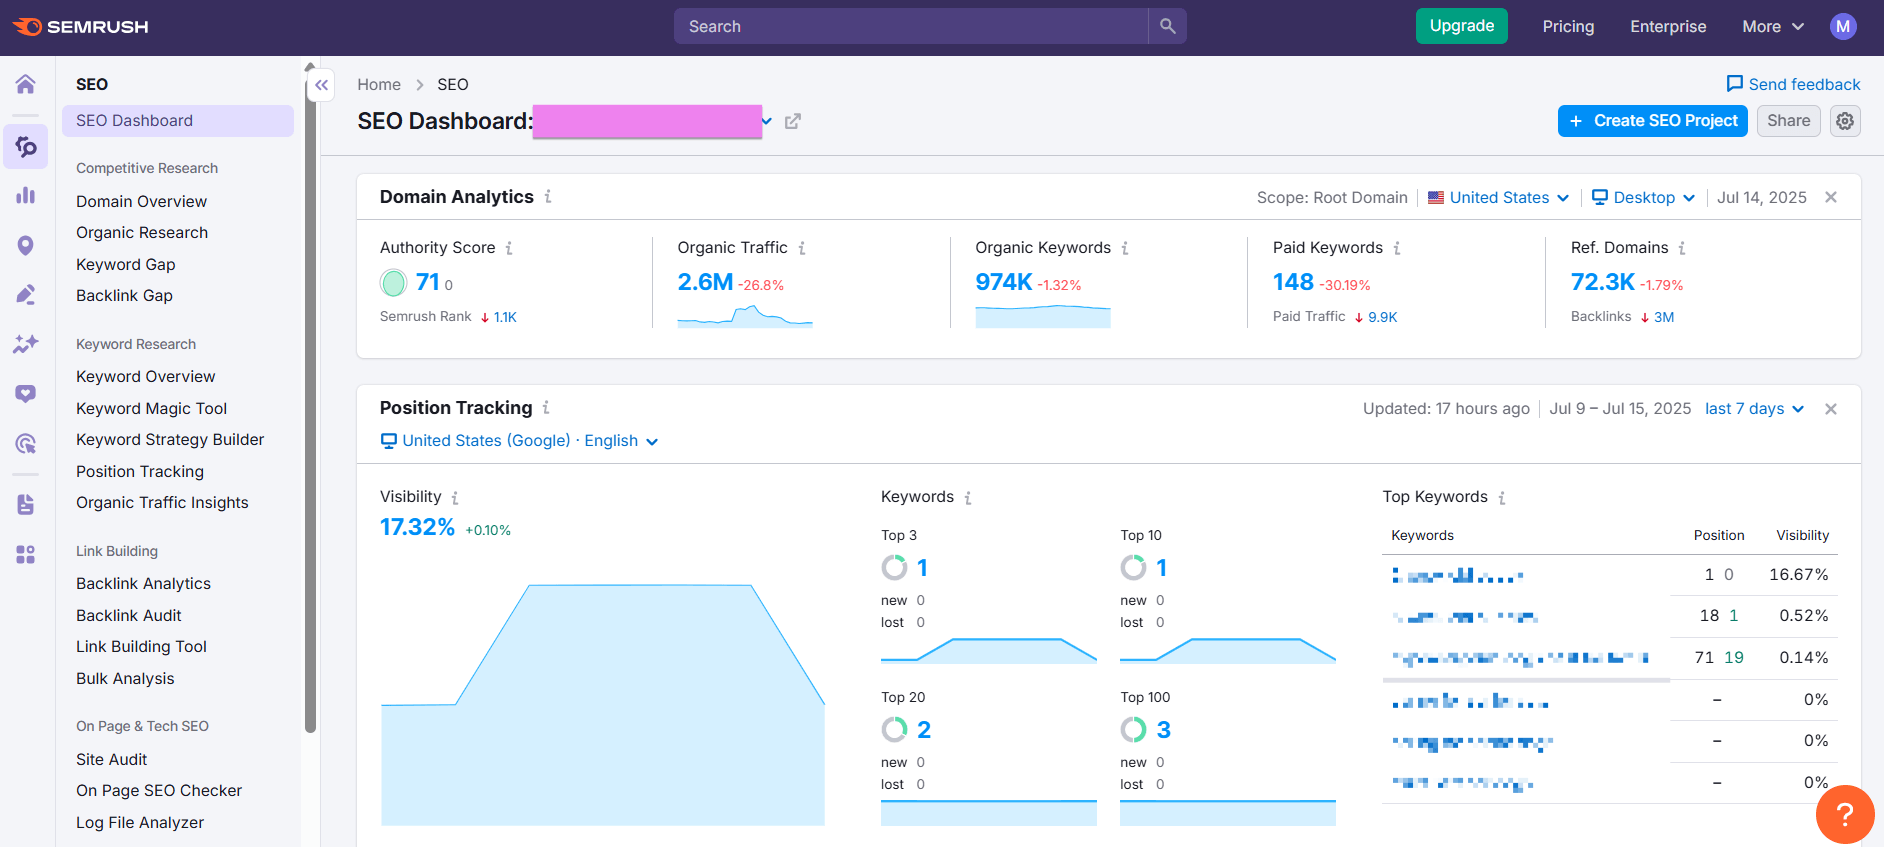
Task: Open the orange help question button
Action: coord(1845,815)
